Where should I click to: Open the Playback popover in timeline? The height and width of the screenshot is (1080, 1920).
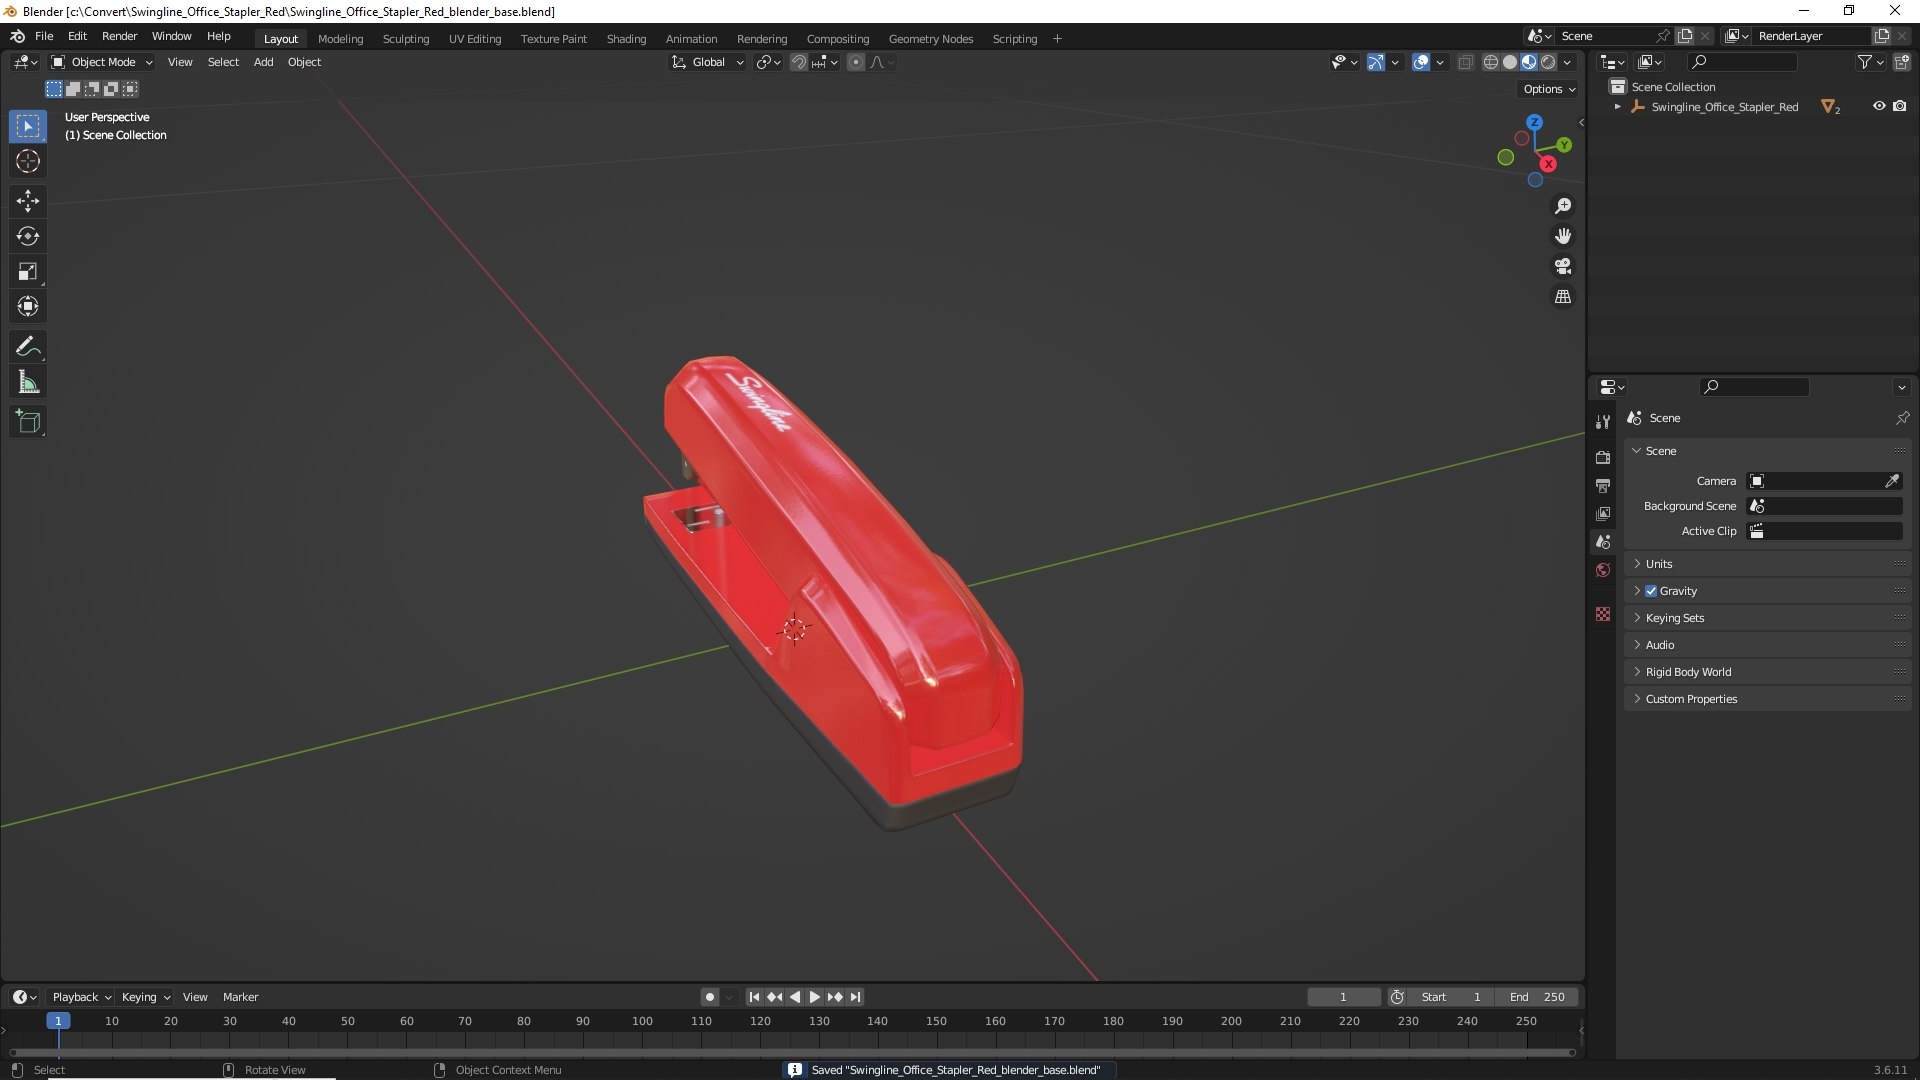(81, 997)
